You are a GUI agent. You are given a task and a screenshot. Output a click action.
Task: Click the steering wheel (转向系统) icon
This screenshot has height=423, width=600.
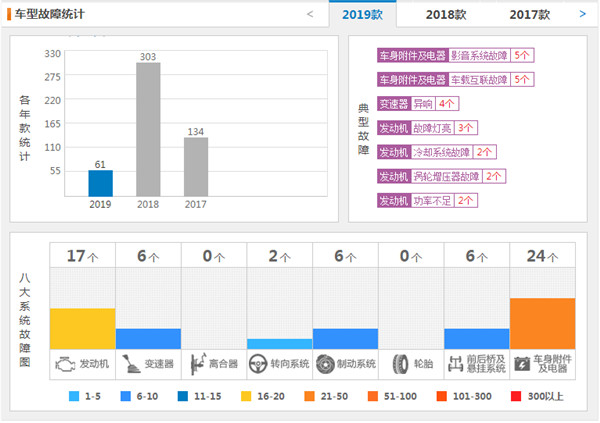258,364
